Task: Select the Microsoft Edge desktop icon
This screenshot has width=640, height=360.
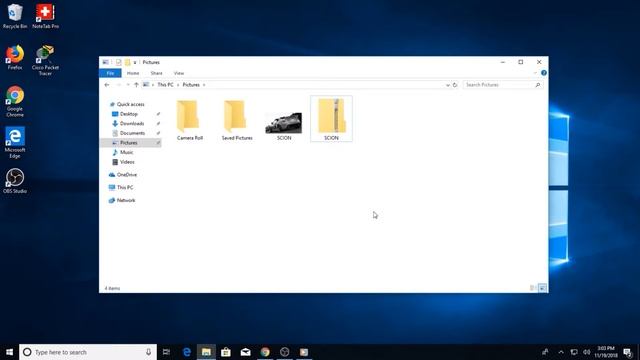Action: [x=15, y=142]
